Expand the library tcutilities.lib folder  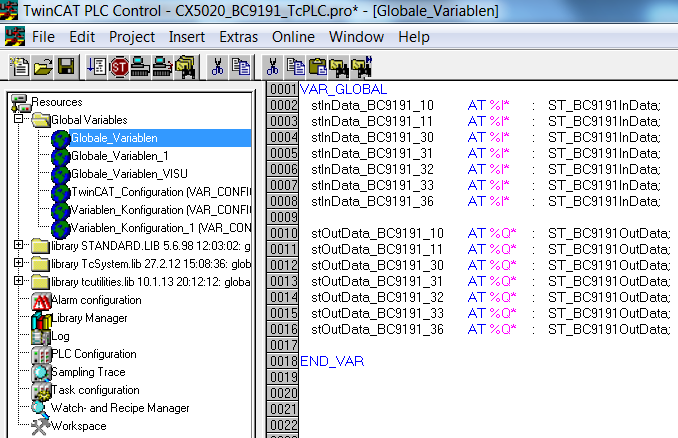(x=19, y=281)
